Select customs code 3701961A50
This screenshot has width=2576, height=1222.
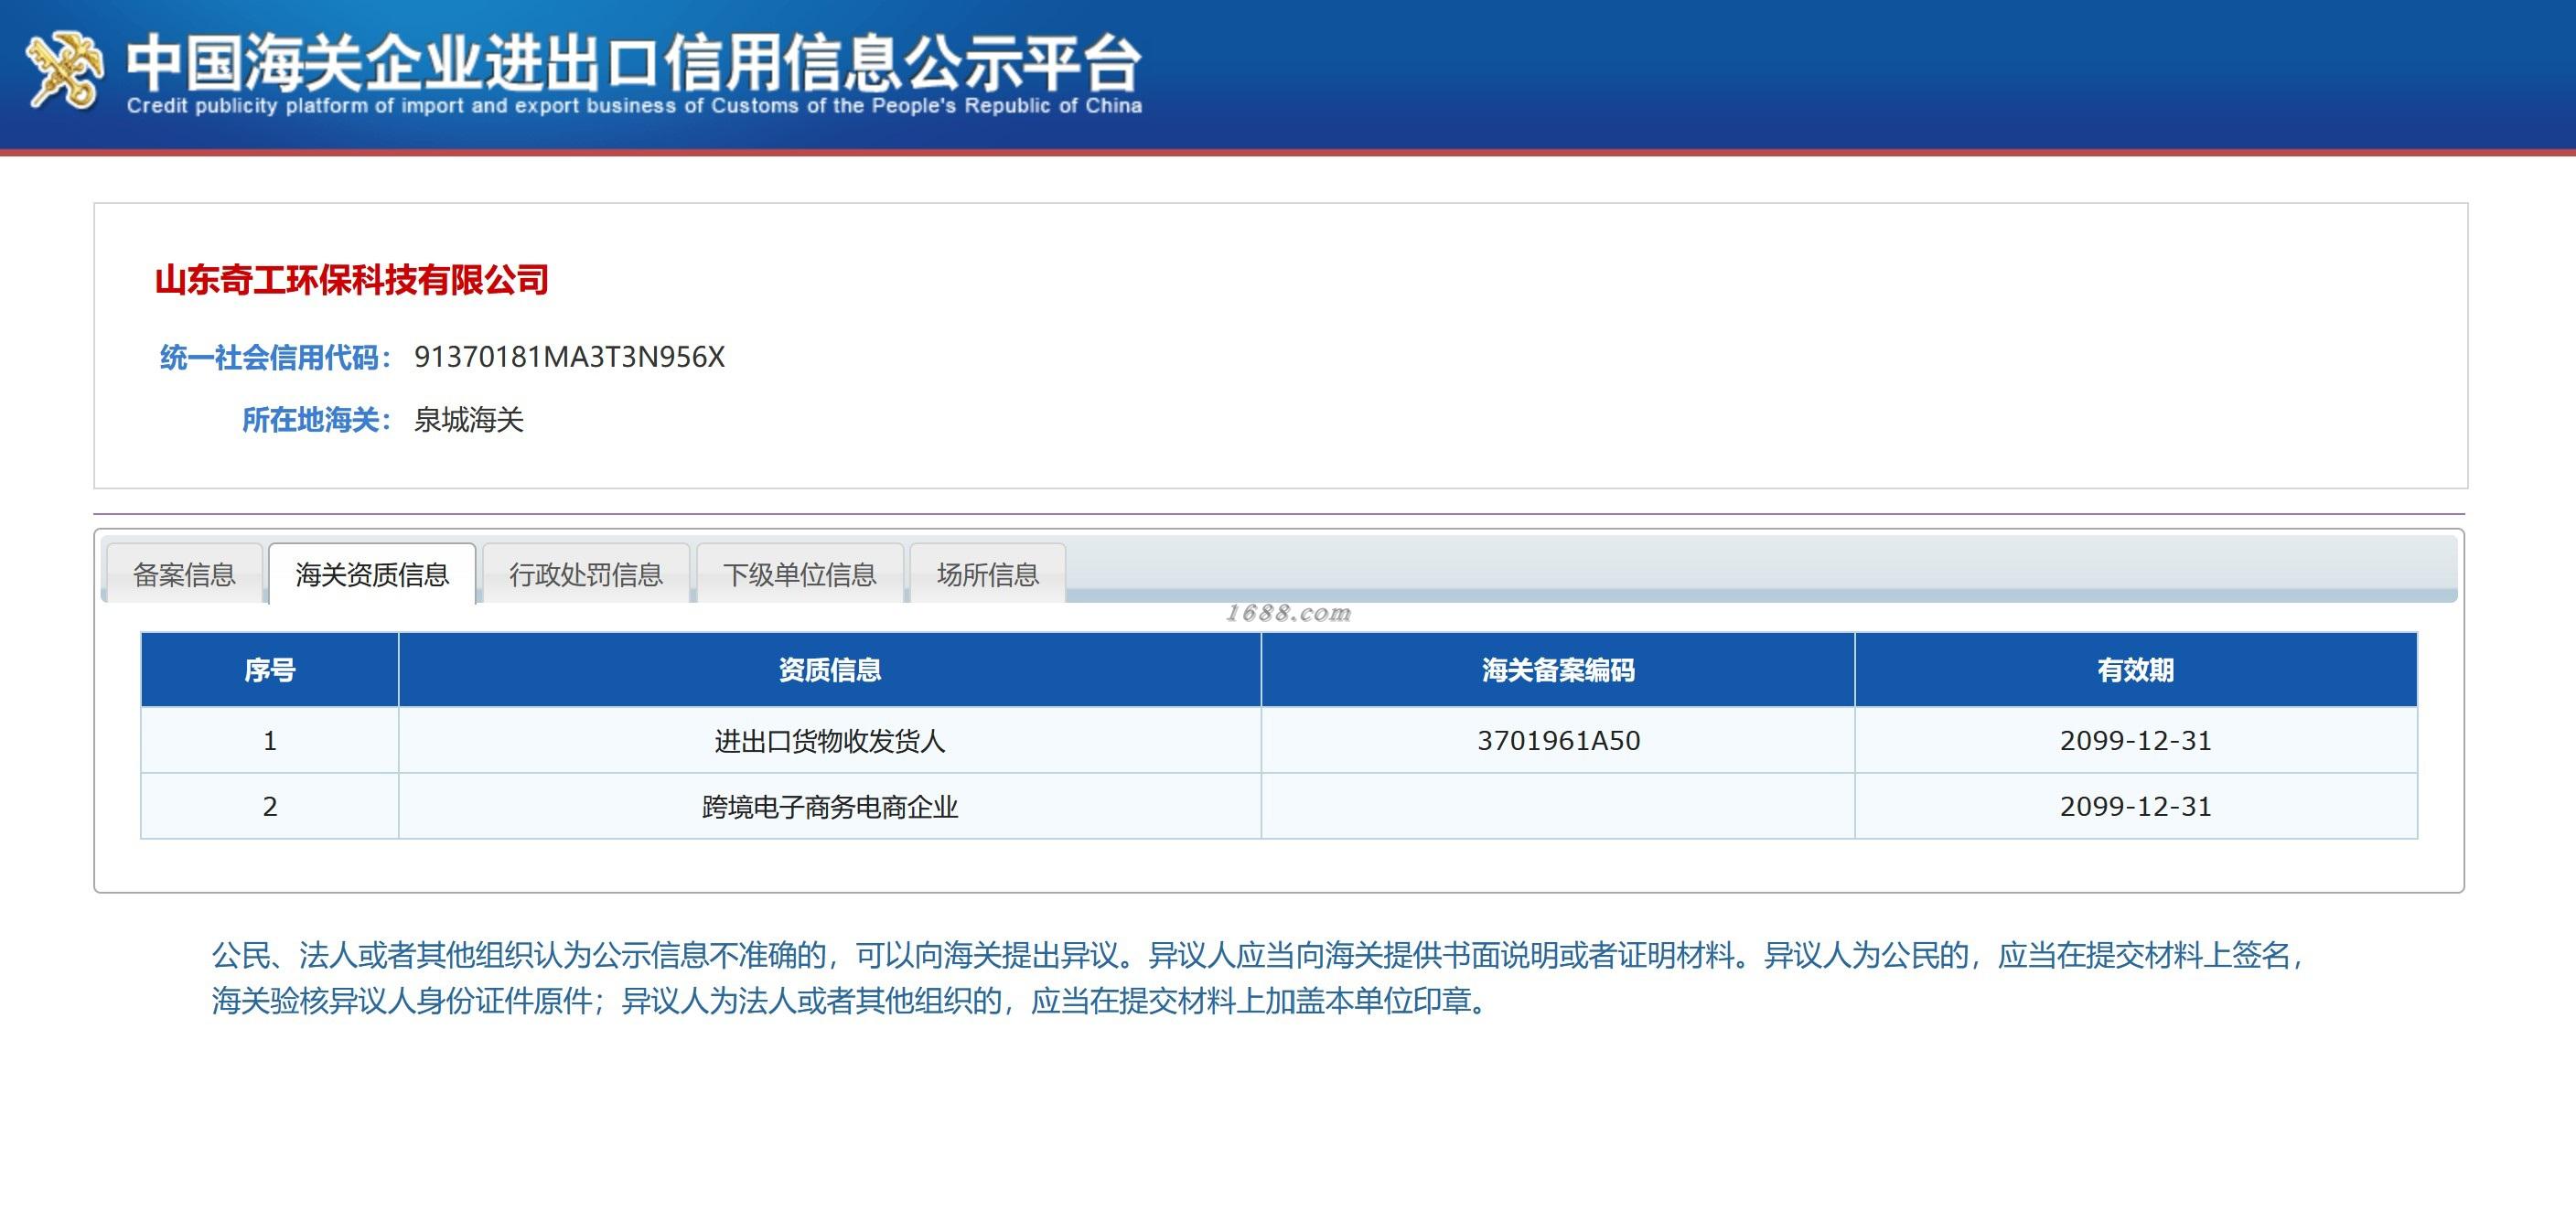click(x=1558, y=741)
